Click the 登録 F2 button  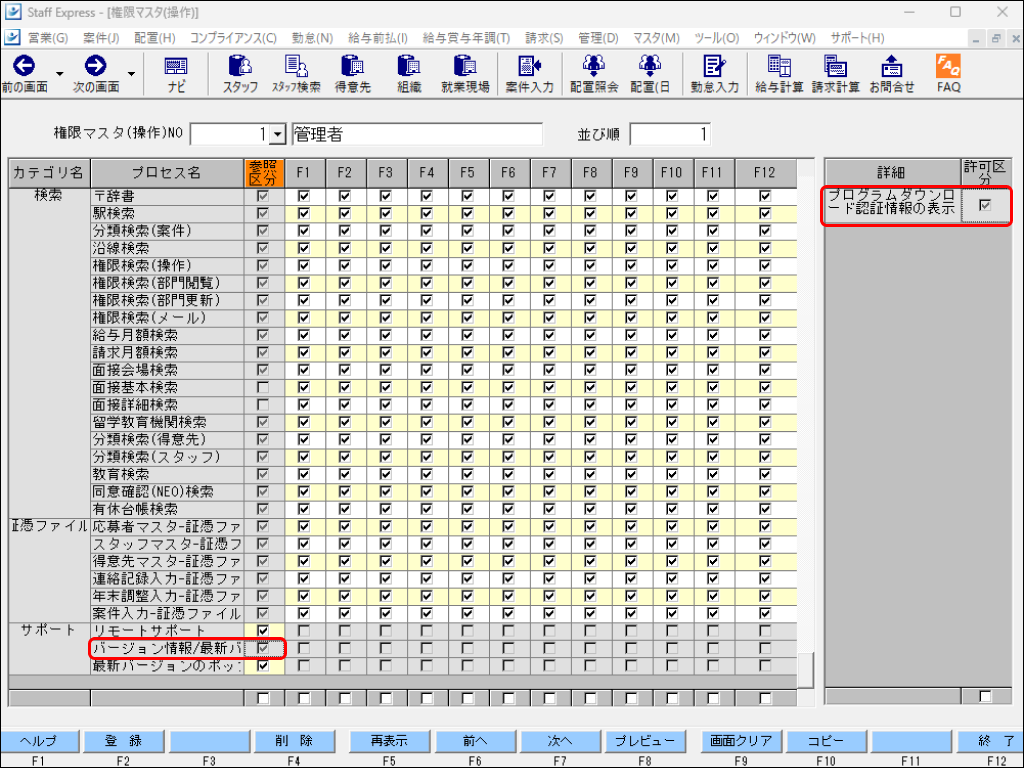click(x=123, y=741)
